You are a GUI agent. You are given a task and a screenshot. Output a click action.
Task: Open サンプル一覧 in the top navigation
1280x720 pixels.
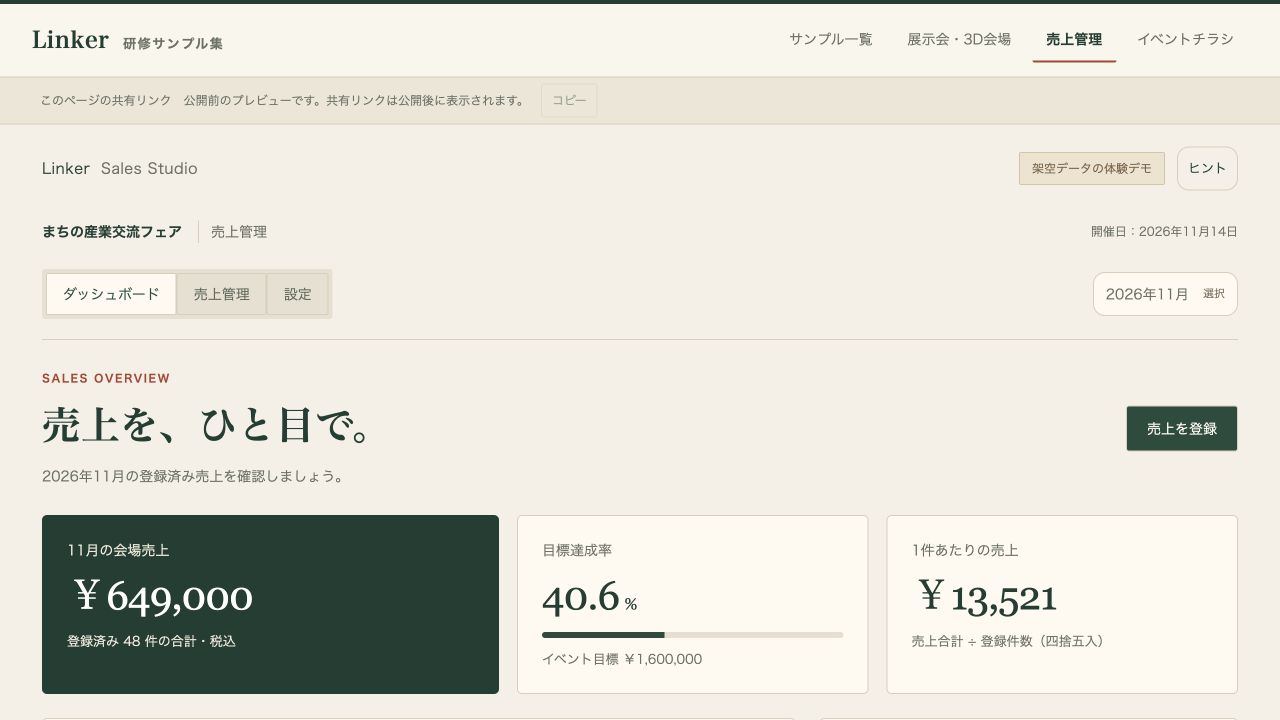[x=830, y=39]
